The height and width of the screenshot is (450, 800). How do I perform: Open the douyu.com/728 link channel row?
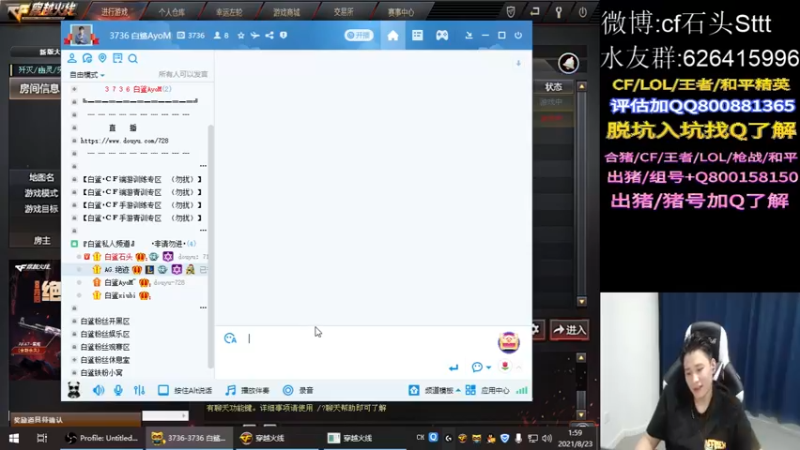[x=124, y=141]
